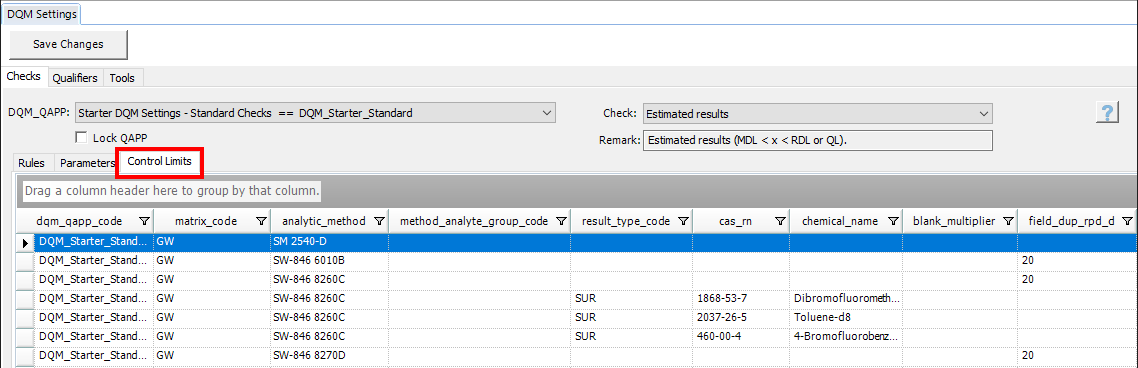The width and height of the screenshot is (1138, 368).
Task: Select the field_dup_rpd value 20 in 6010B row
Action: click(1077, 260)
